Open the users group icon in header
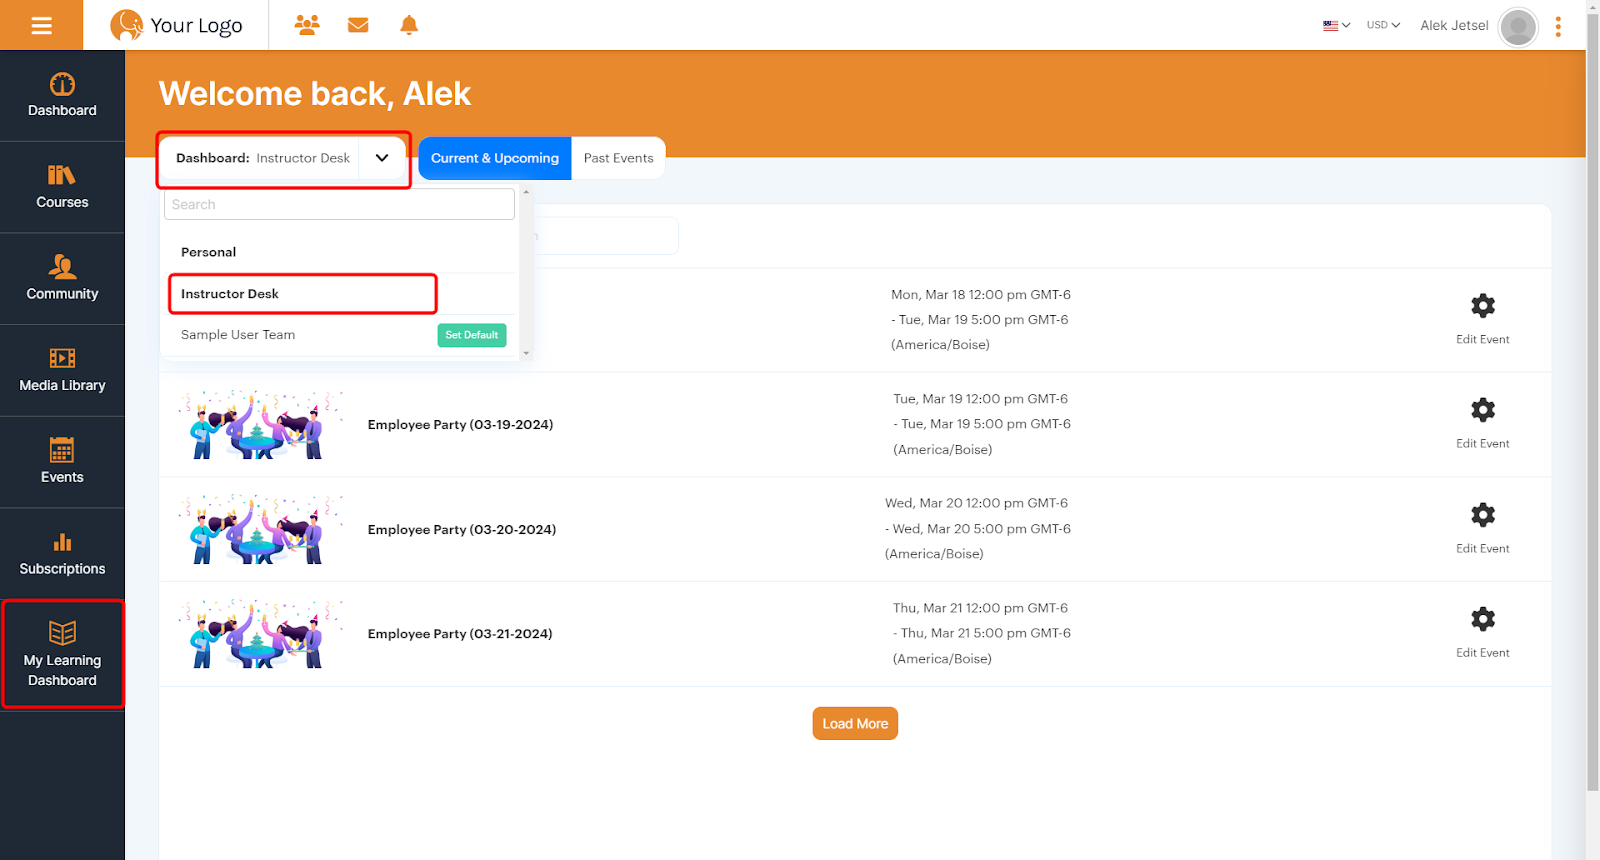1600x860 pixels. pyautogui.click(x=307, y=25)
